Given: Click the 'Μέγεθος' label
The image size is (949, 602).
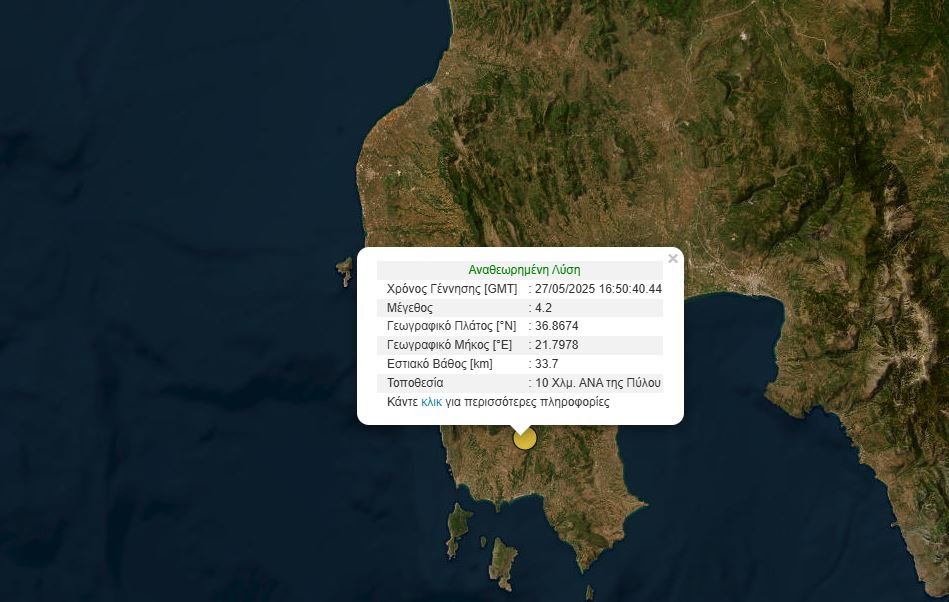Looking at the screenshot, I should [x=410, y=307].
